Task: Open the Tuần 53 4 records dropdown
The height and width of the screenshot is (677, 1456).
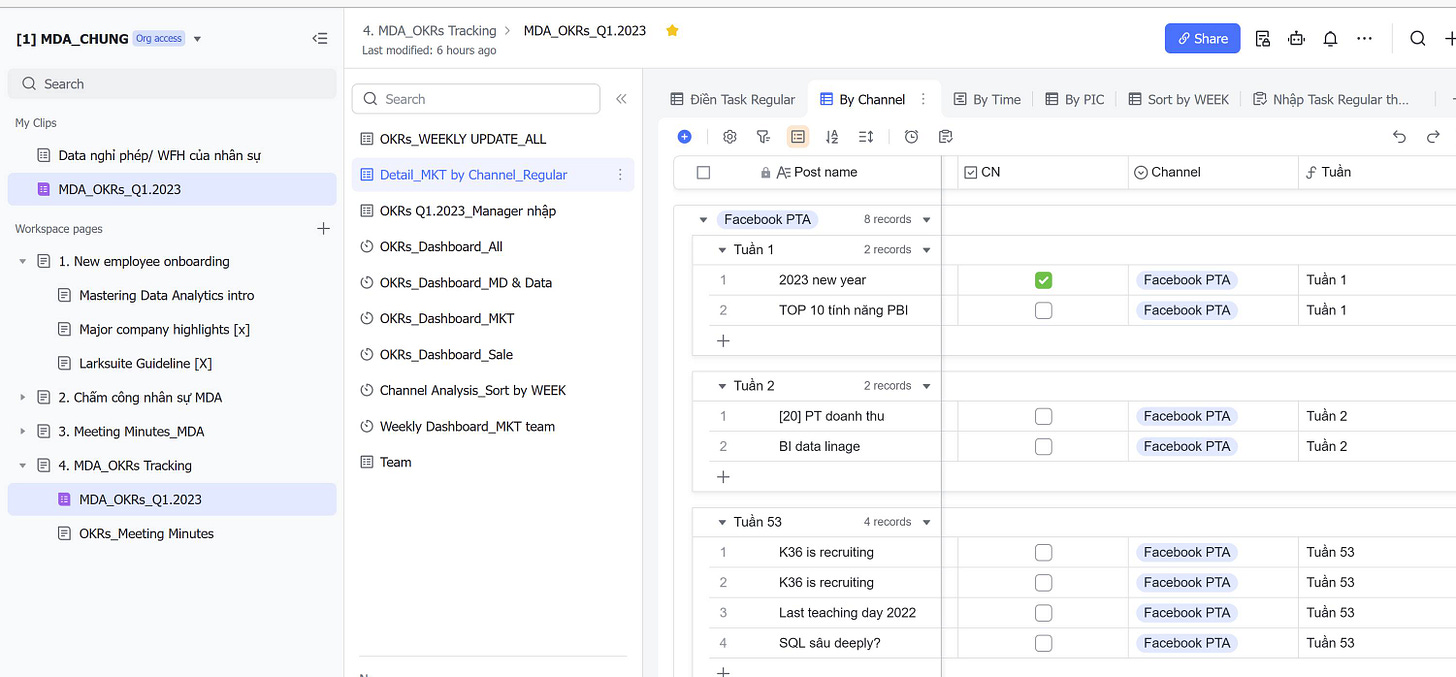Action: click(927, 521)
